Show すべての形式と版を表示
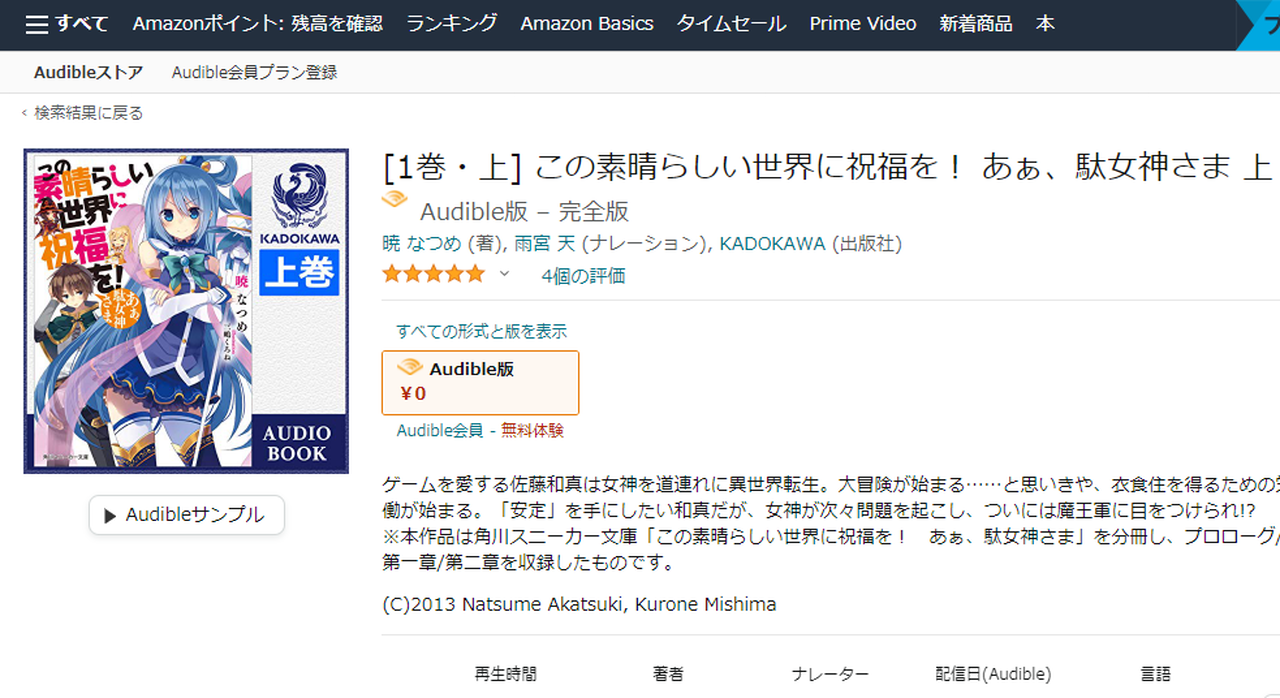Viewport: 1280px width, 698px height. point(481,331)
